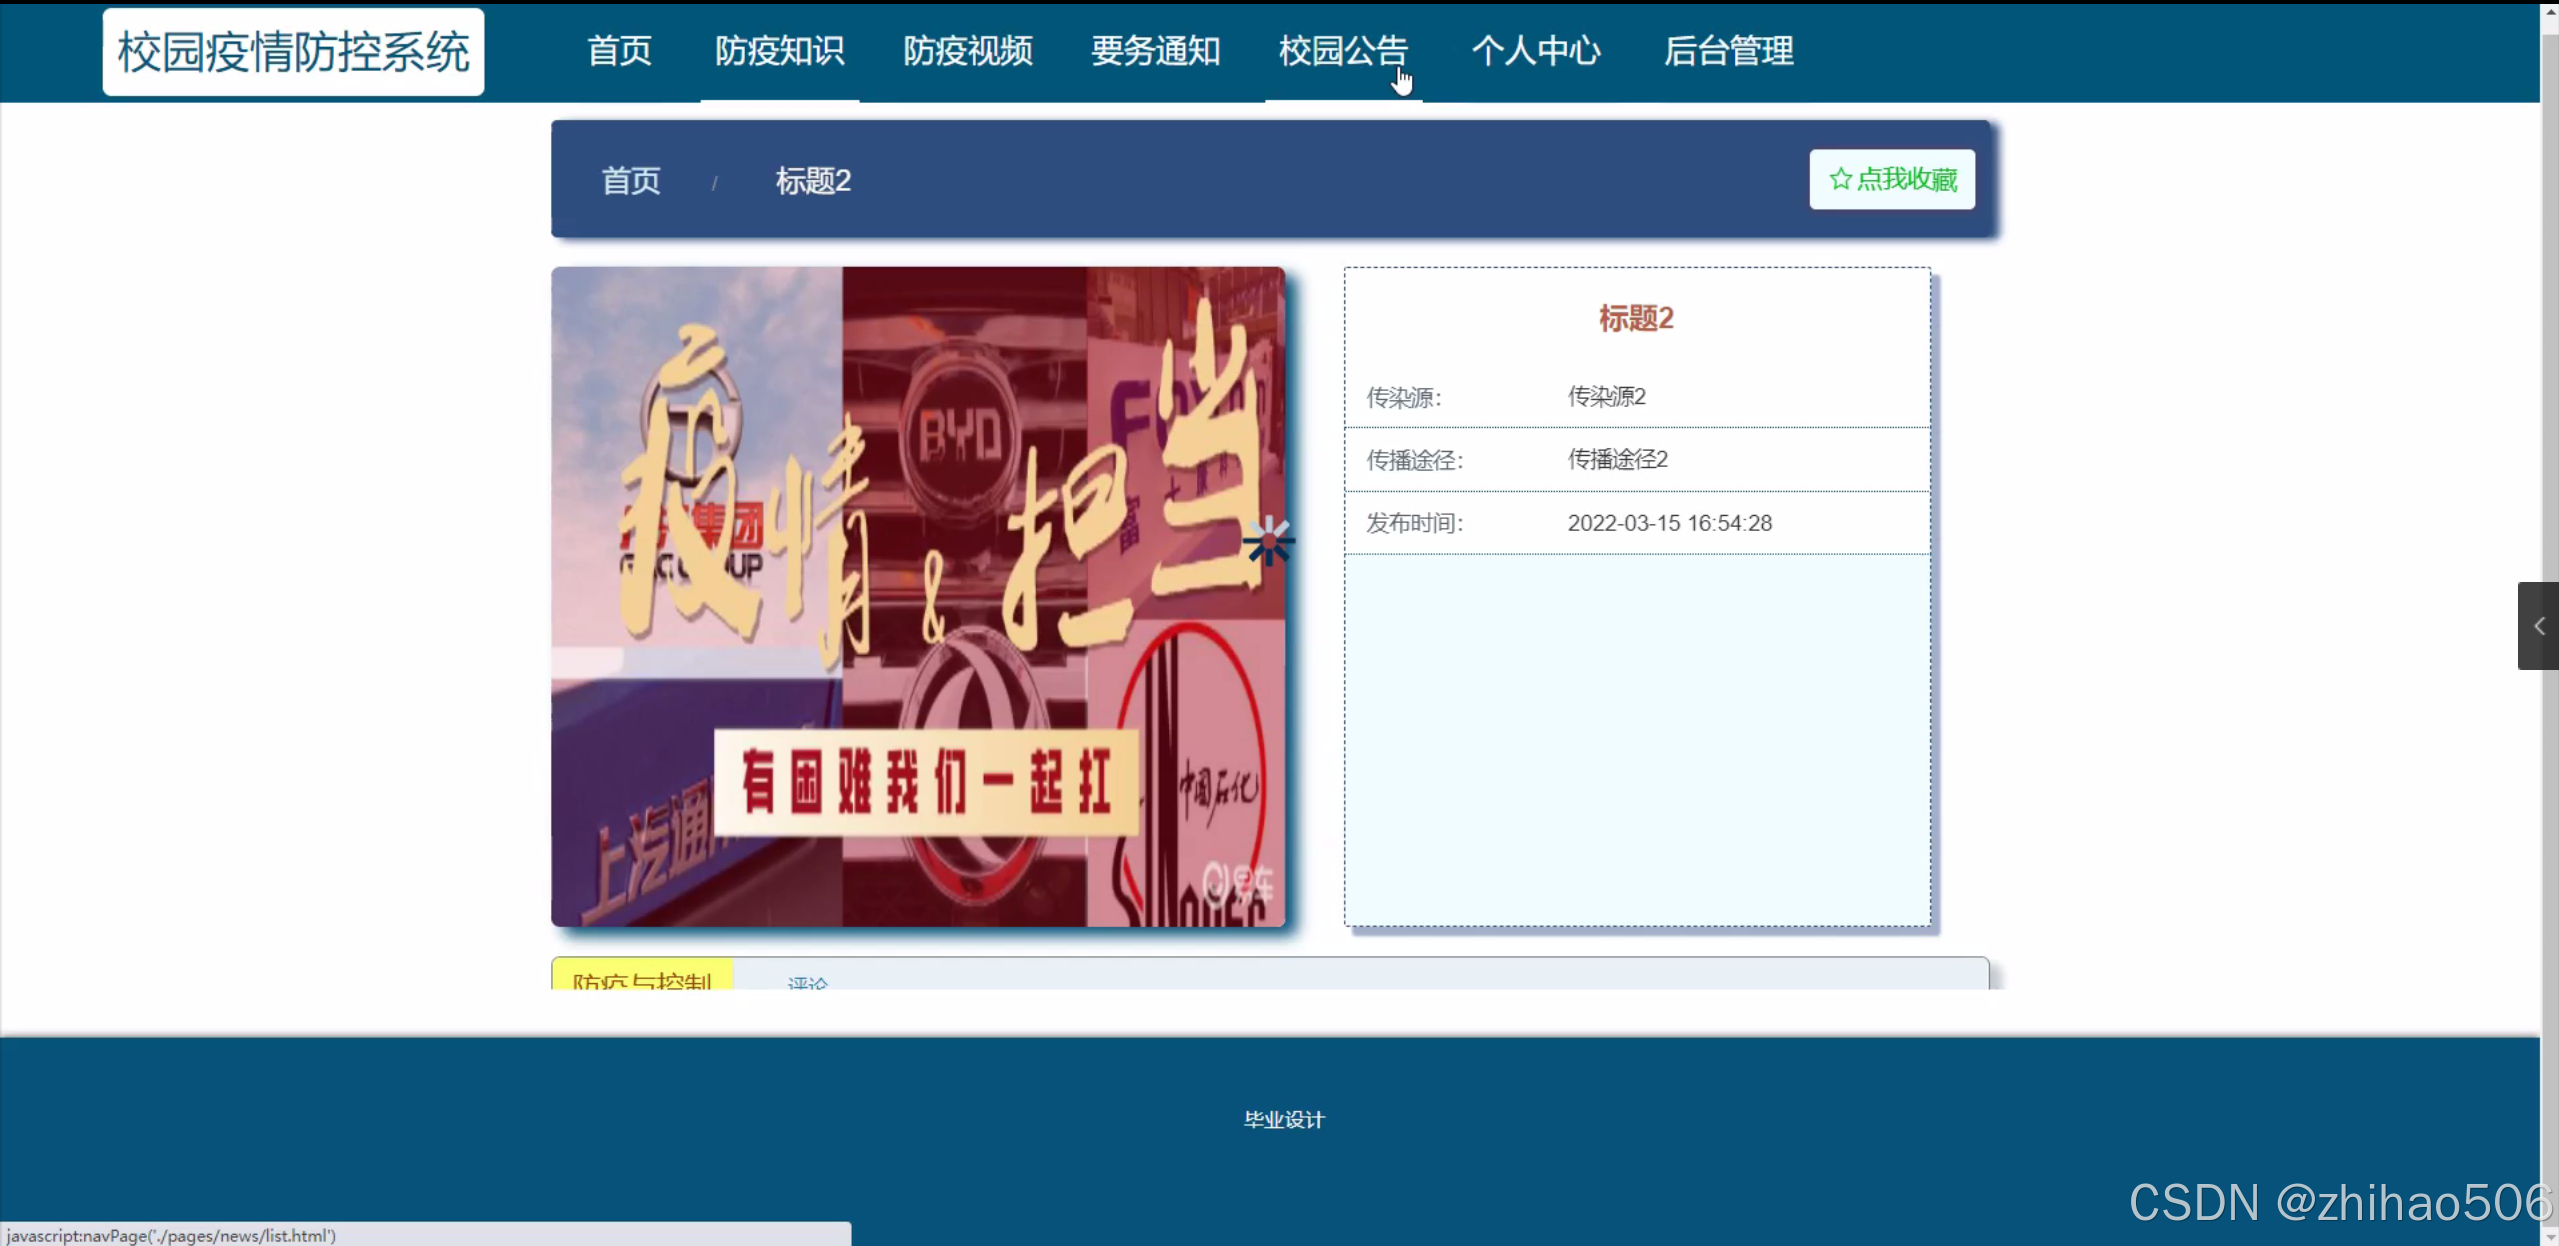Image resolution: width=2559 pixels, height=1246 pixels.
Task: Switch to the 评论 tab
Action: click(807, 982)
